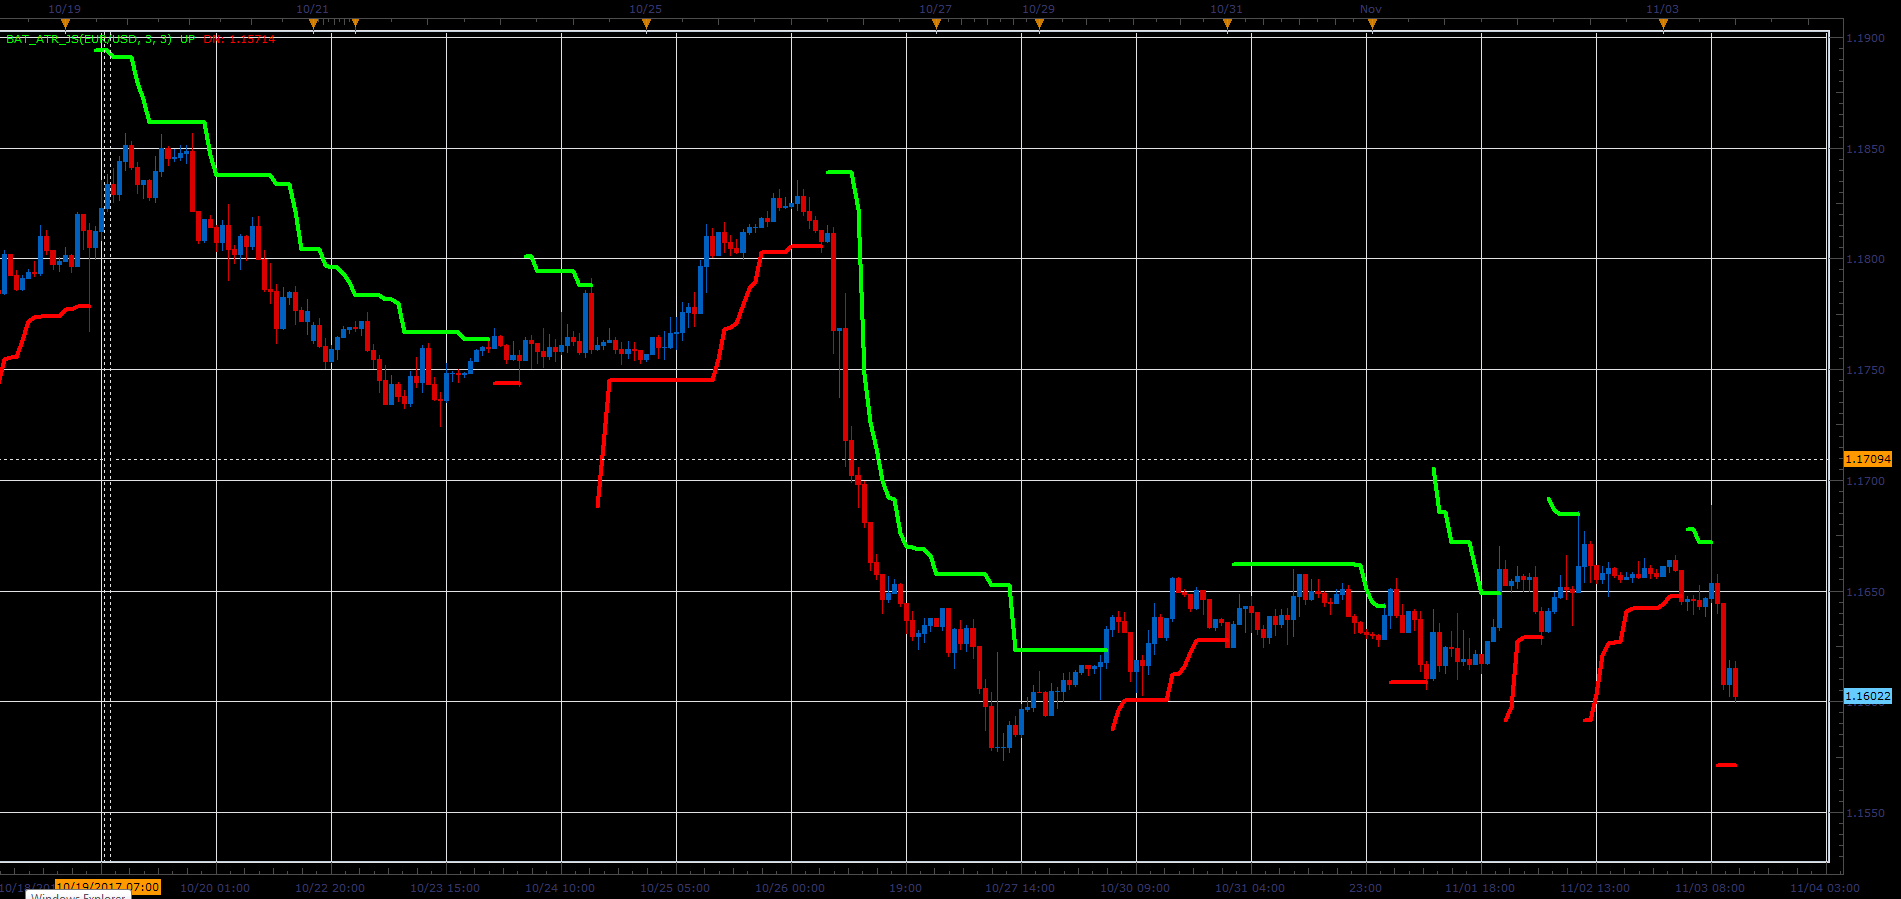Screen dimensions: 1901x899
Task: Click the 10/23 15:00 time axis label
Action: [x=445, y=888]
